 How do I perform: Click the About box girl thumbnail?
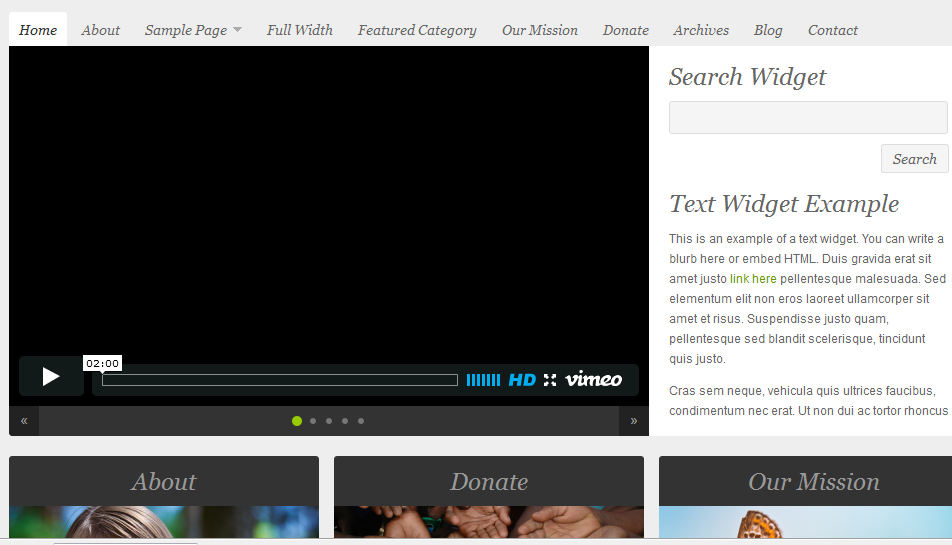click(164, 522)
